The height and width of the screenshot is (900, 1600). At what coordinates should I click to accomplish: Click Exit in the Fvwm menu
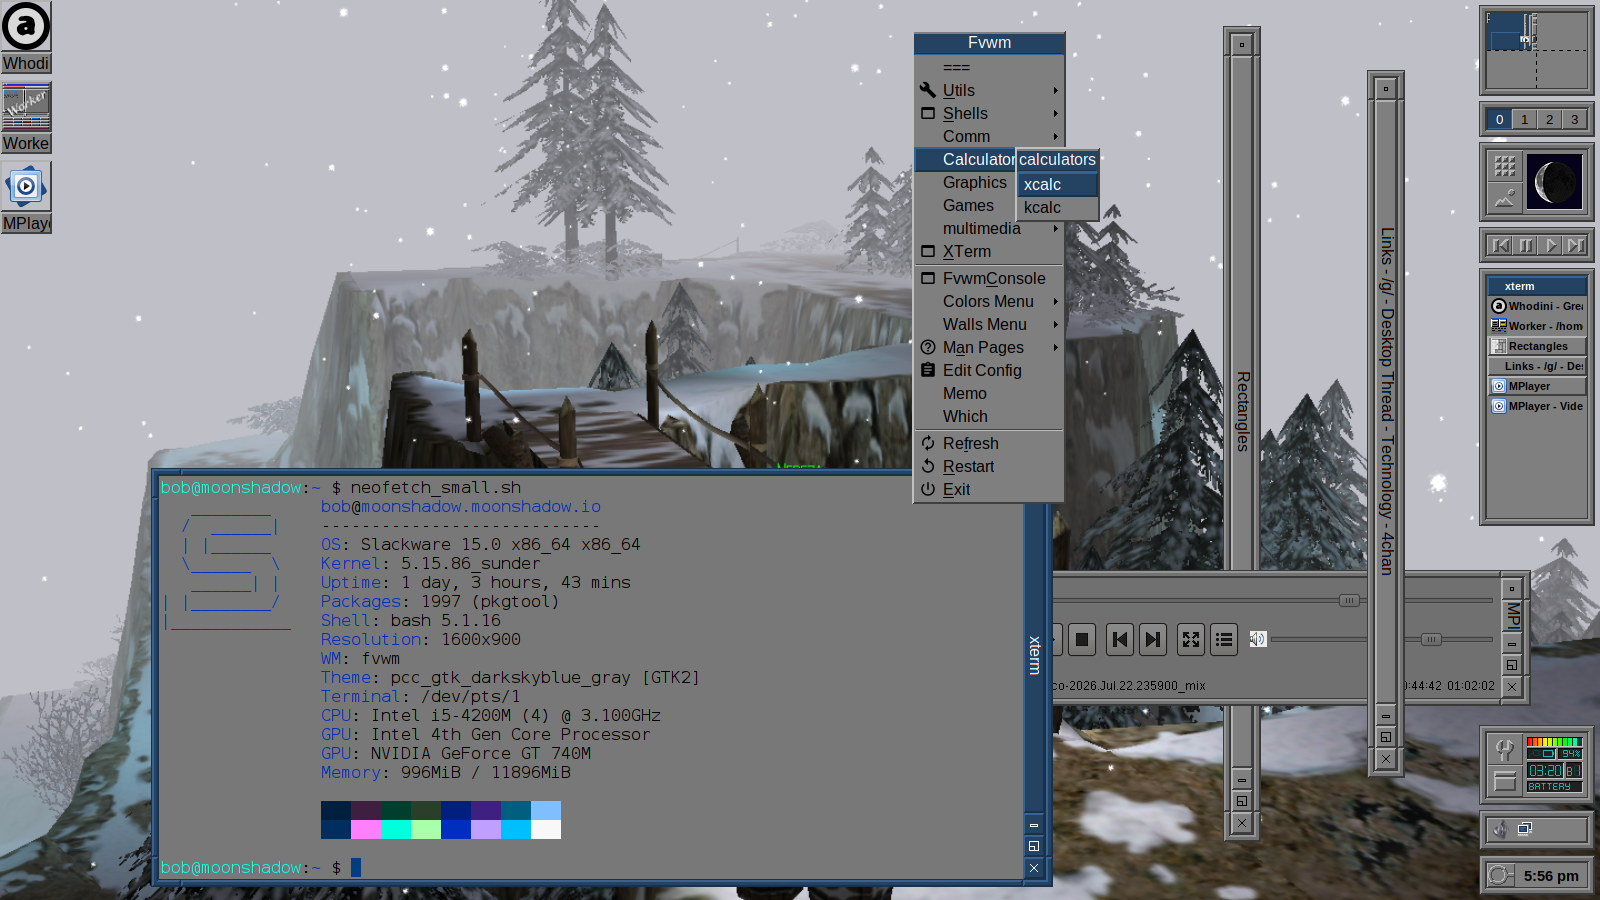[989, 490]
